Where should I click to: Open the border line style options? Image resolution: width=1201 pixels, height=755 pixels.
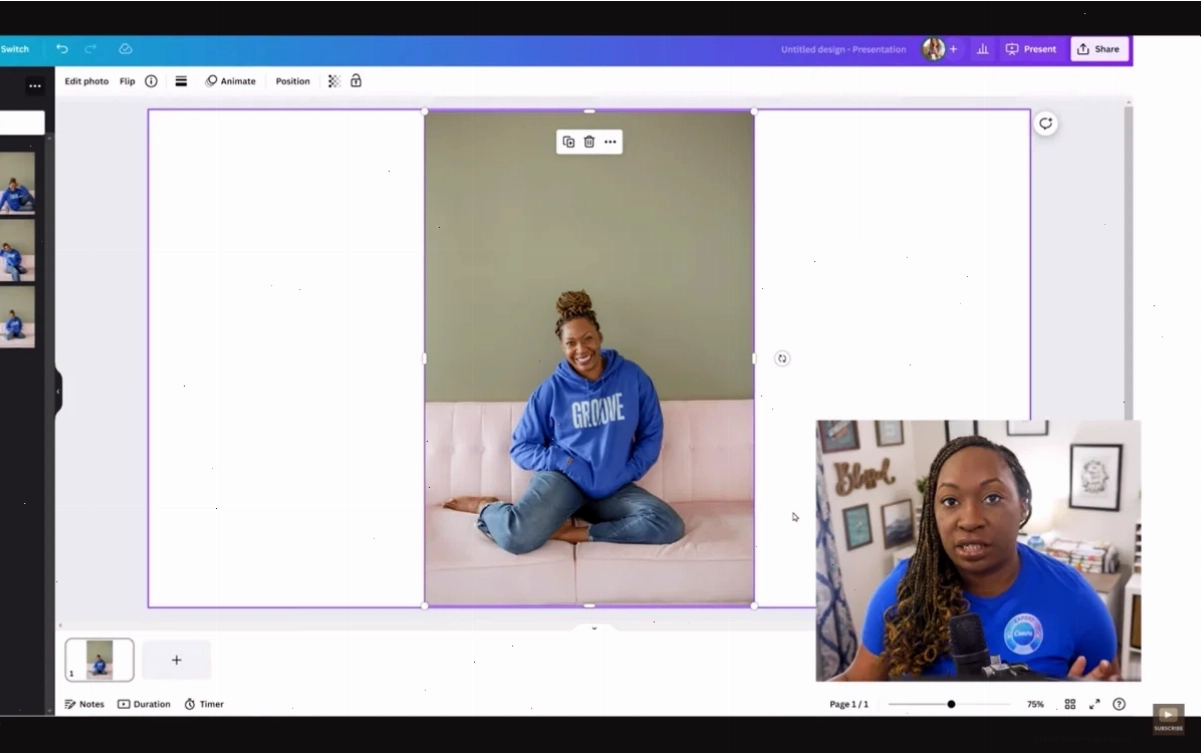coord(181,81)
